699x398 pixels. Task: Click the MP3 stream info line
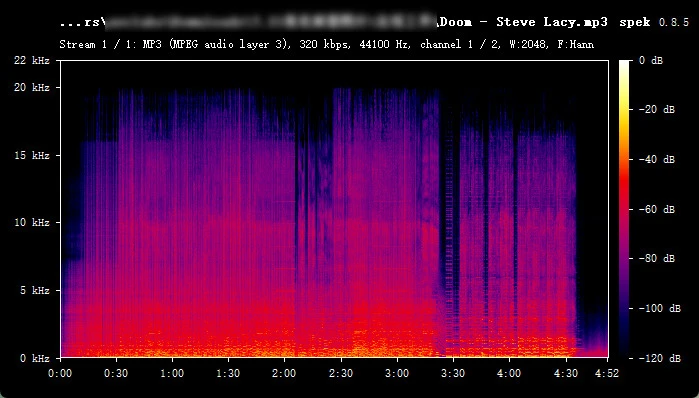(326, 44)
